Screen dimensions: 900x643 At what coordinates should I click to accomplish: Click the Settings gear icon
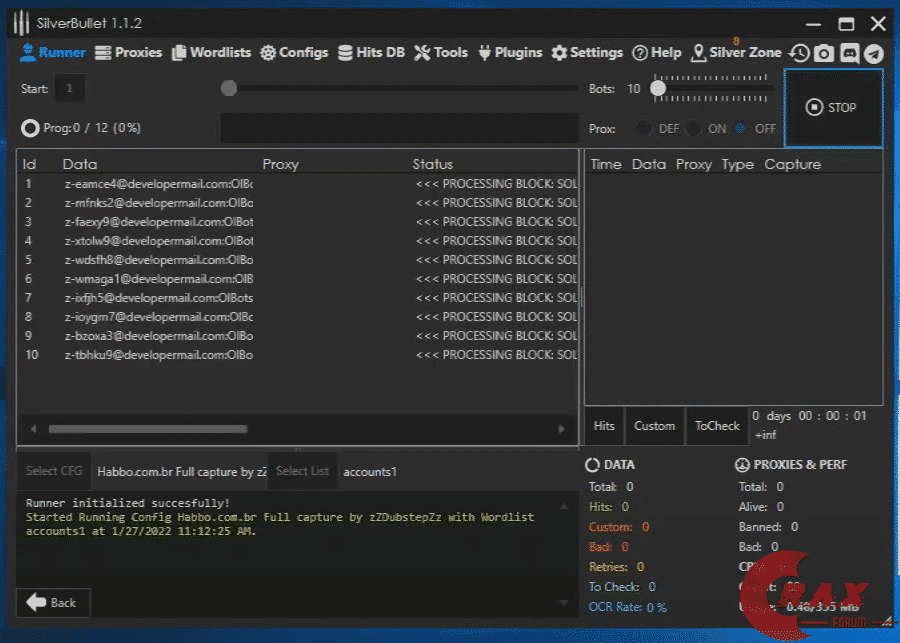click(559, 52)
